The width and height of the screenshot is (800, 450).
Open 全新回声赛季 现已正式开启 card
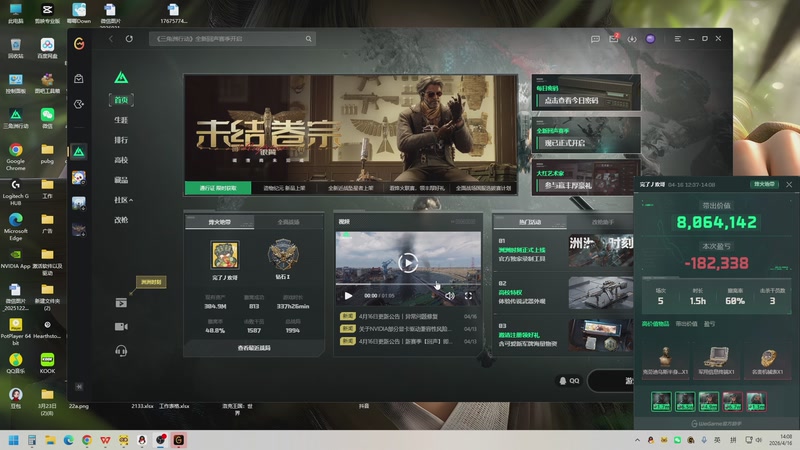tap(586, 135)
